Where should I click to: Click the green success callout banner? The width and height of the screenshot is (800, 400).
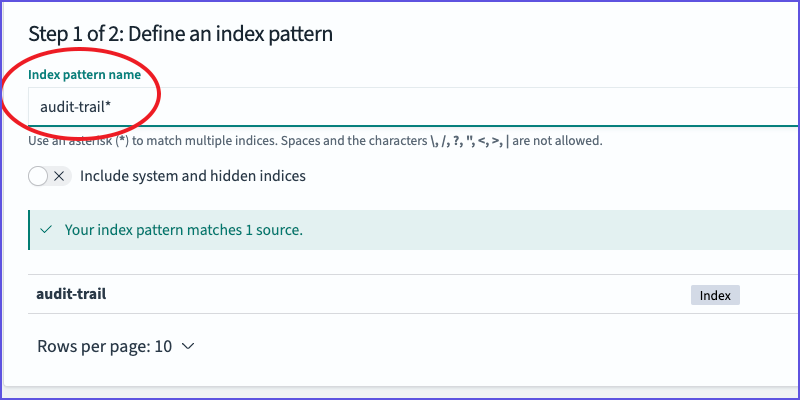(x=413, y=230)
